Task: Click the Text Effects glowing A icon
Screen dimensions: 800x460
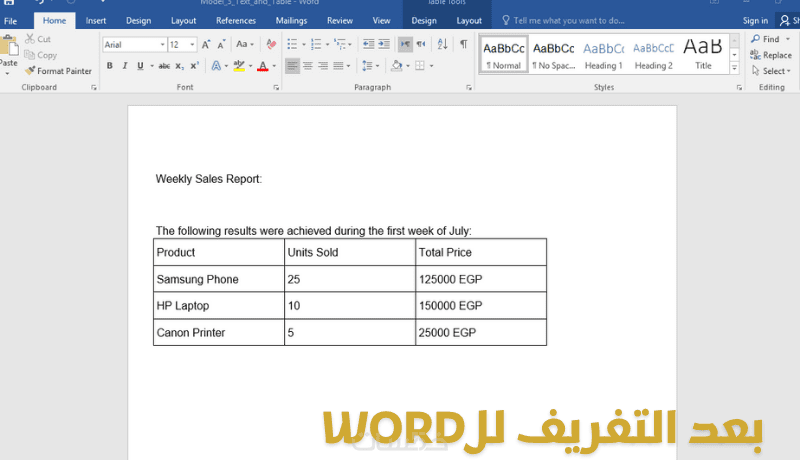Action: (216, 66)
